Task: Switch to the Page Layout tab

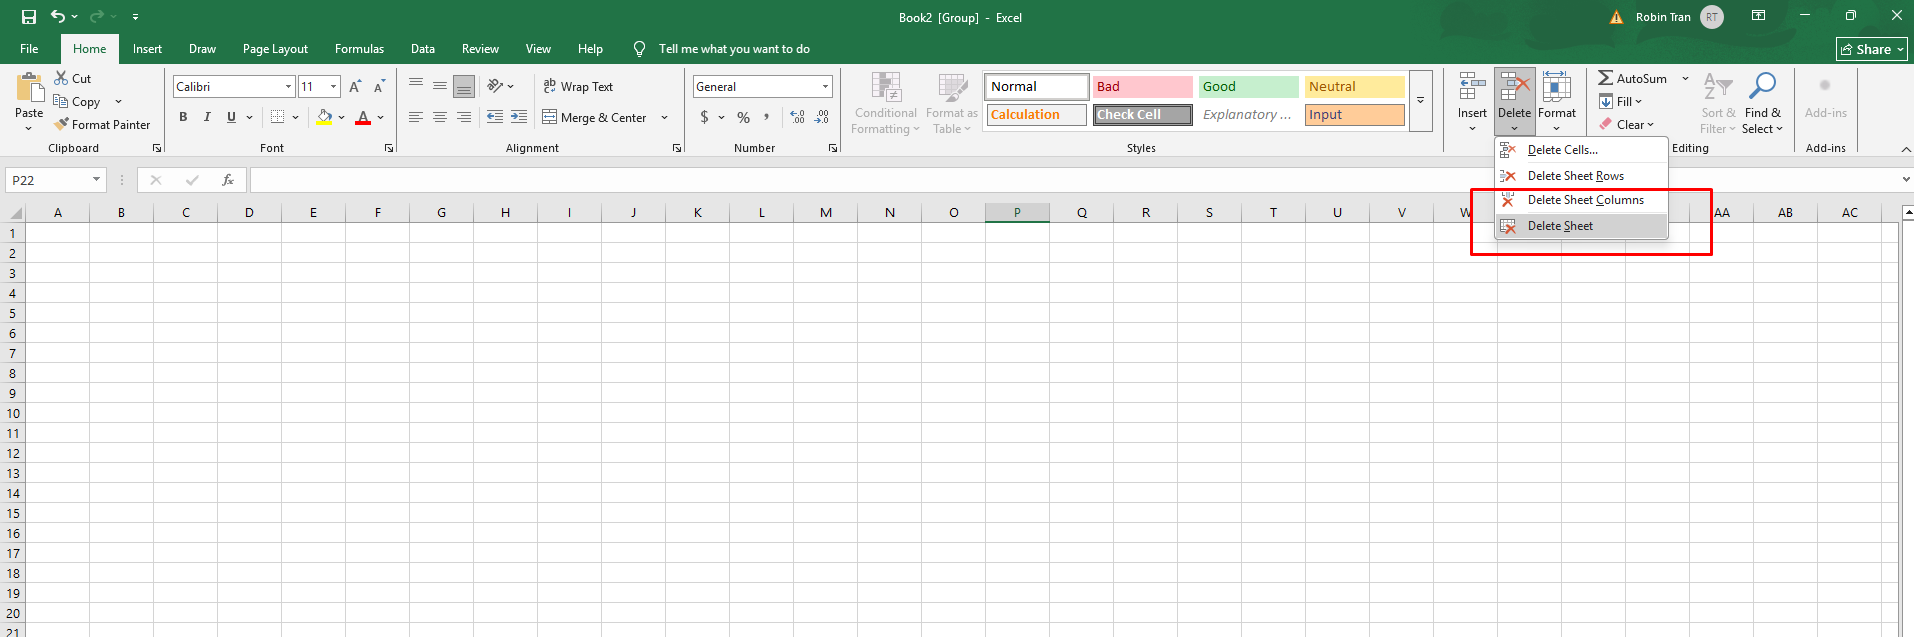Action: click(x=275, y=49)
